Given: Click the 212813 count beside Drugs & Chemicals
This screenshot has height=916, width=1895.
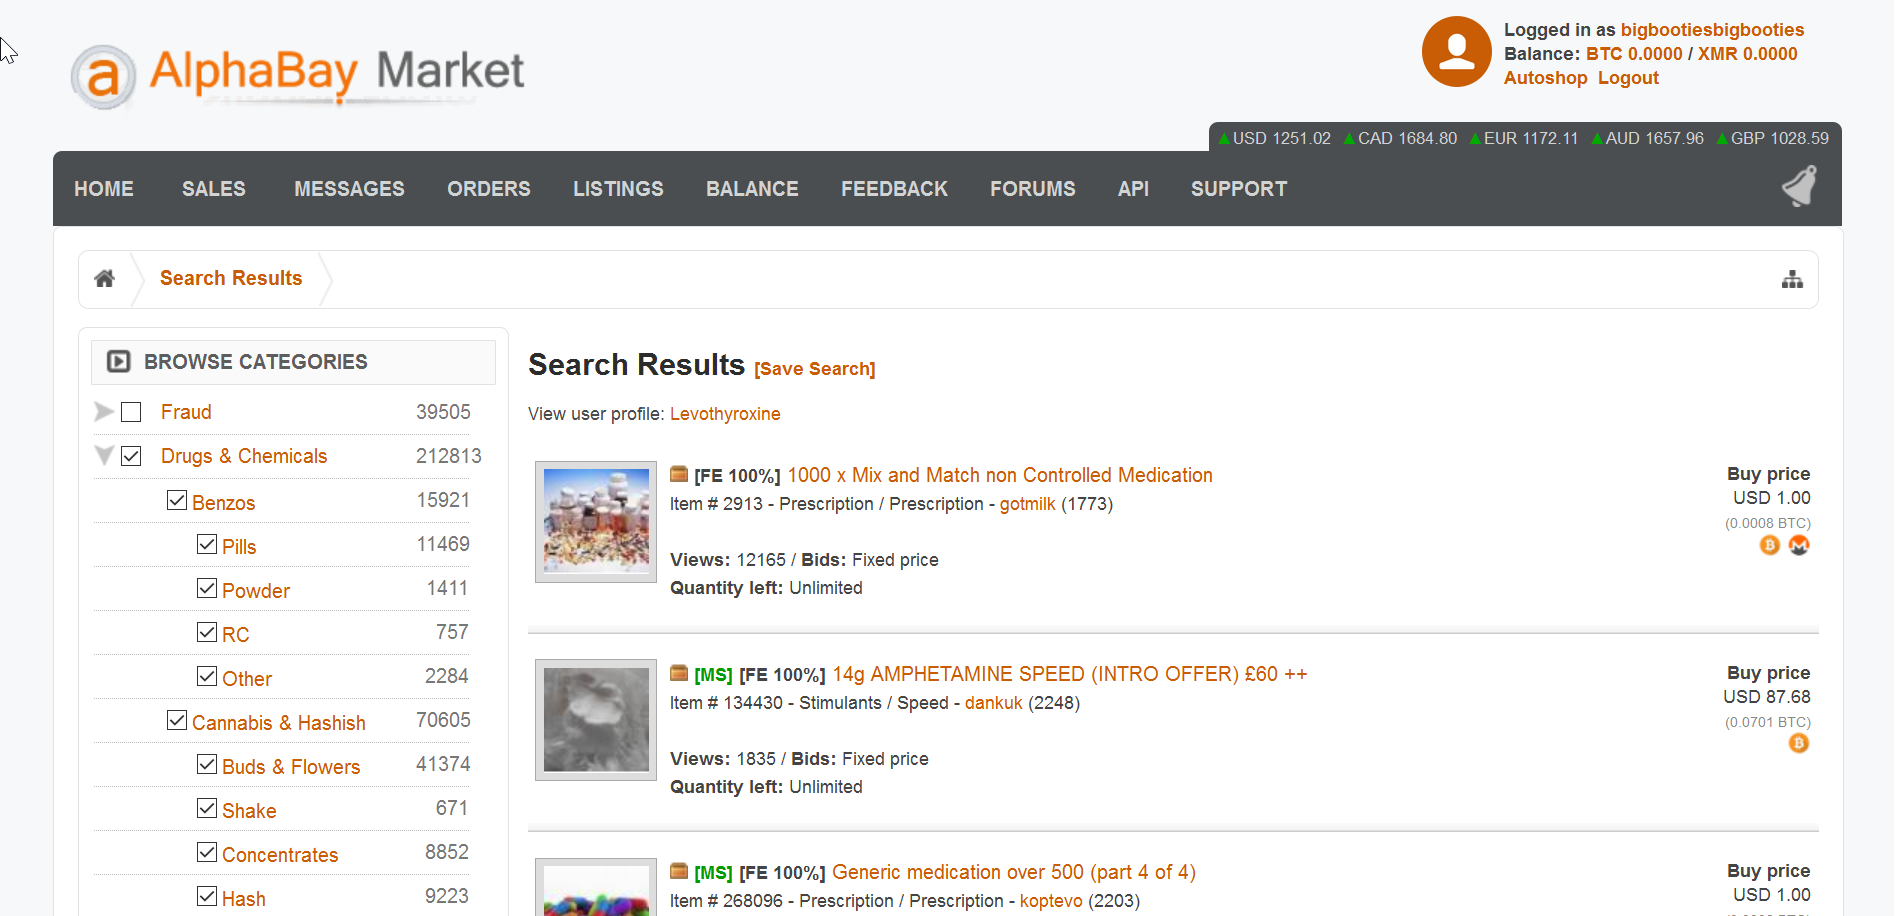Looking at the screenshot, I should click(449, 456).
